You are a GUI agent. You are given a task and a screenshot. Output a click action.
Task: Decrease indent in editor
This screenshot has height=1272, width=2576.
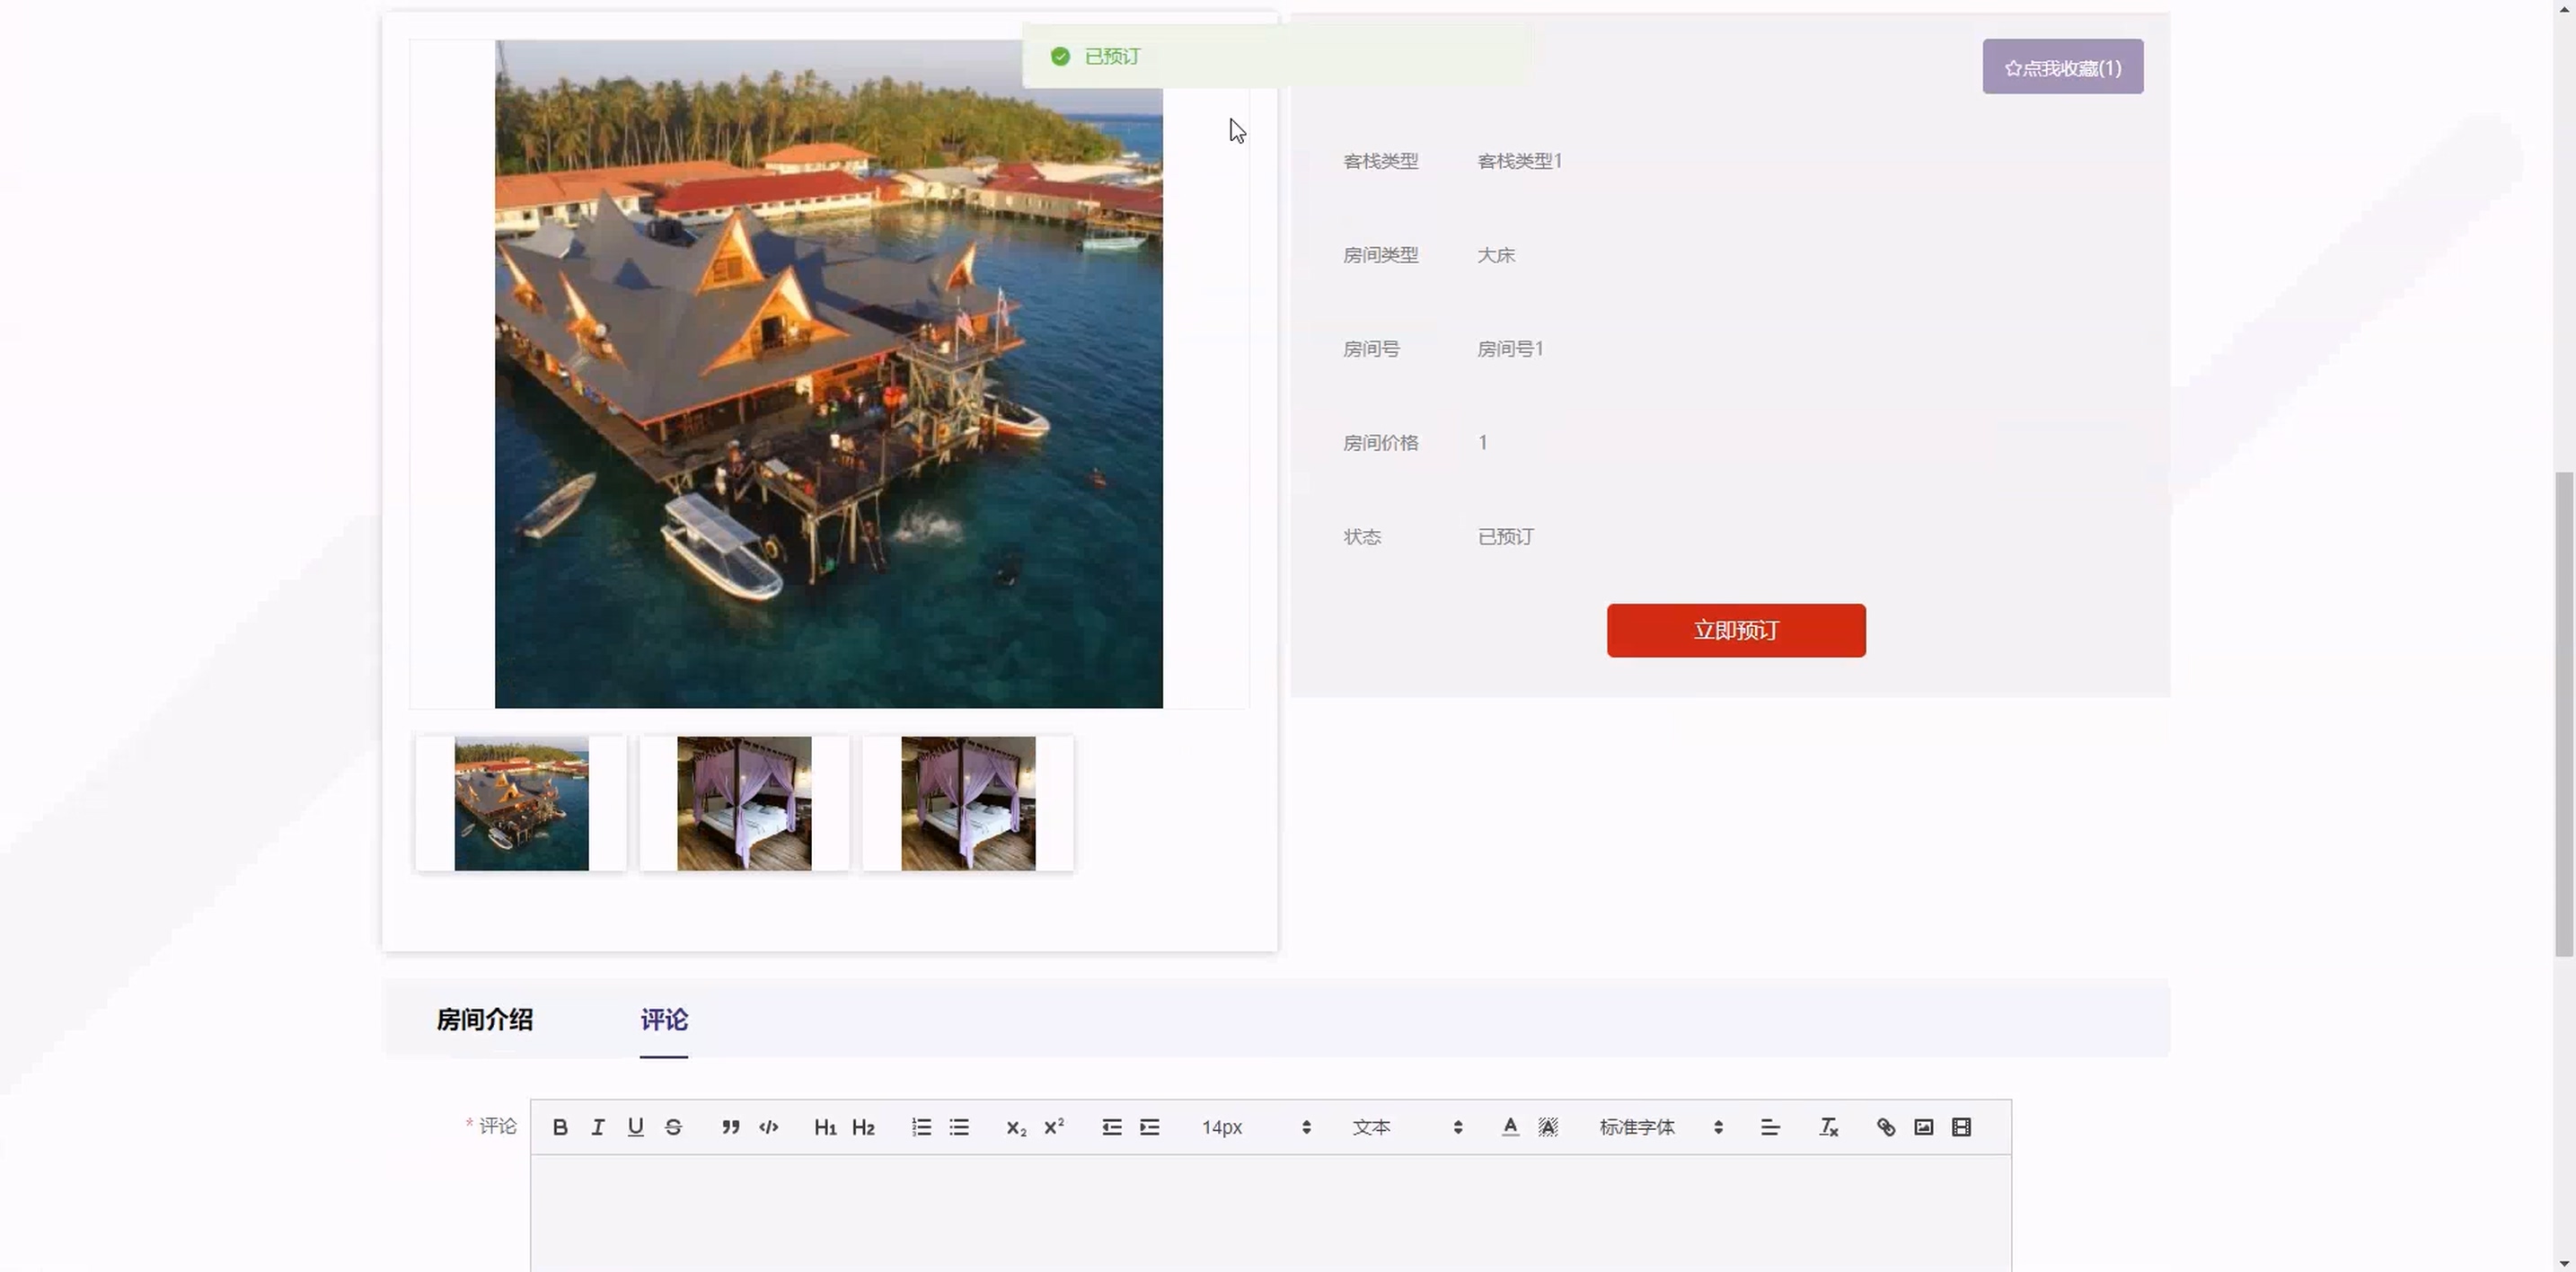pyautogui.click(x=1111, y=1127)
